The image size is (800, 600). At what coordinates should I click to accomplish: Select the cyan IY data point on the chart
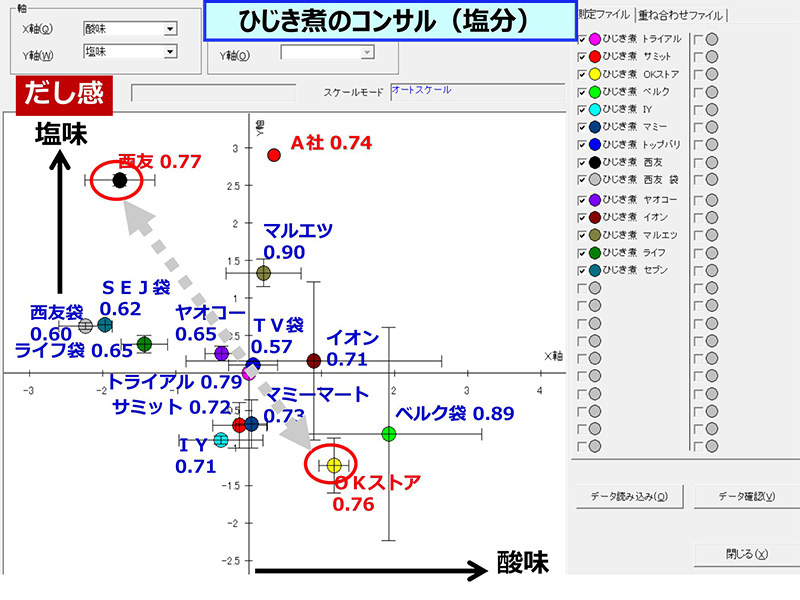tap(220, 440)
